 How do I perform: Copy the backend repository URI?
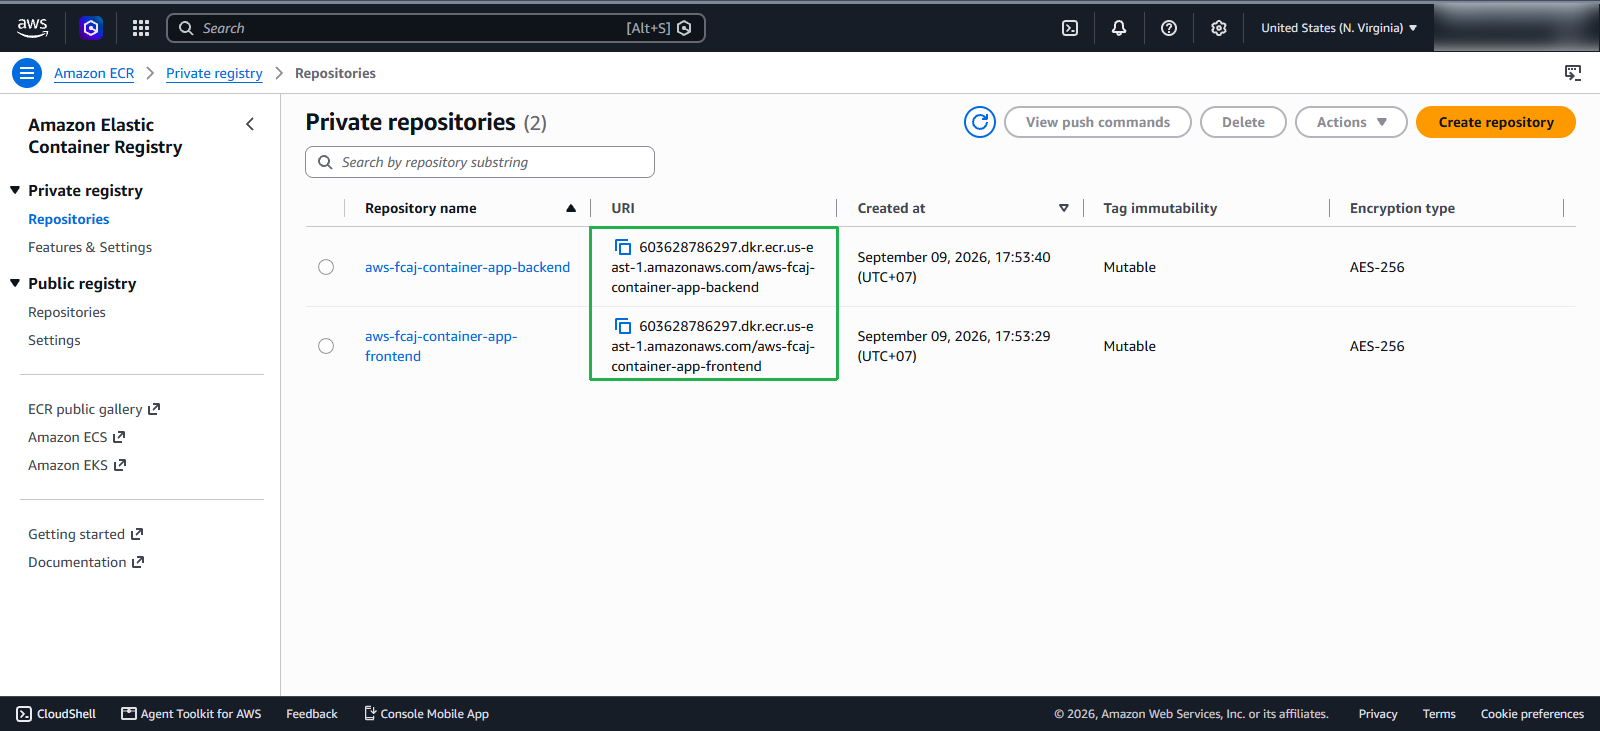tap(622, 247)
